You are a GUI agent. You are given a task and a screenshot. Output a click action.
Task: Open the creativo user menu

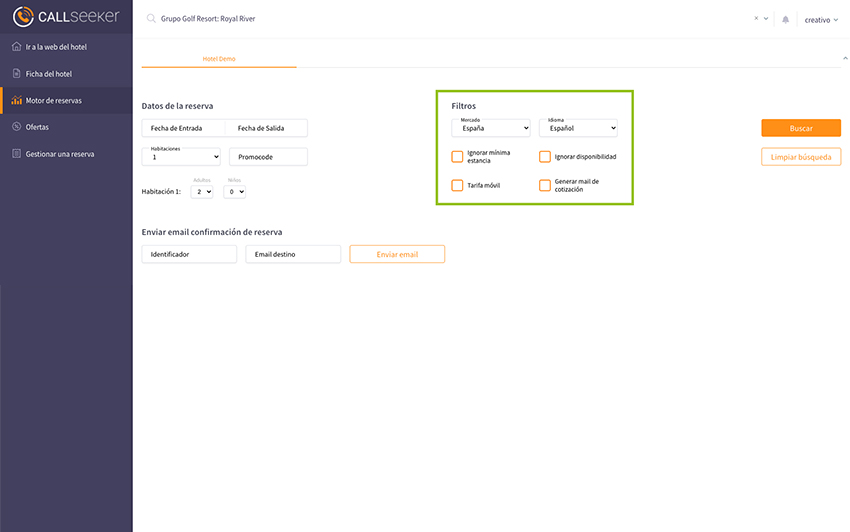(821, 20)
